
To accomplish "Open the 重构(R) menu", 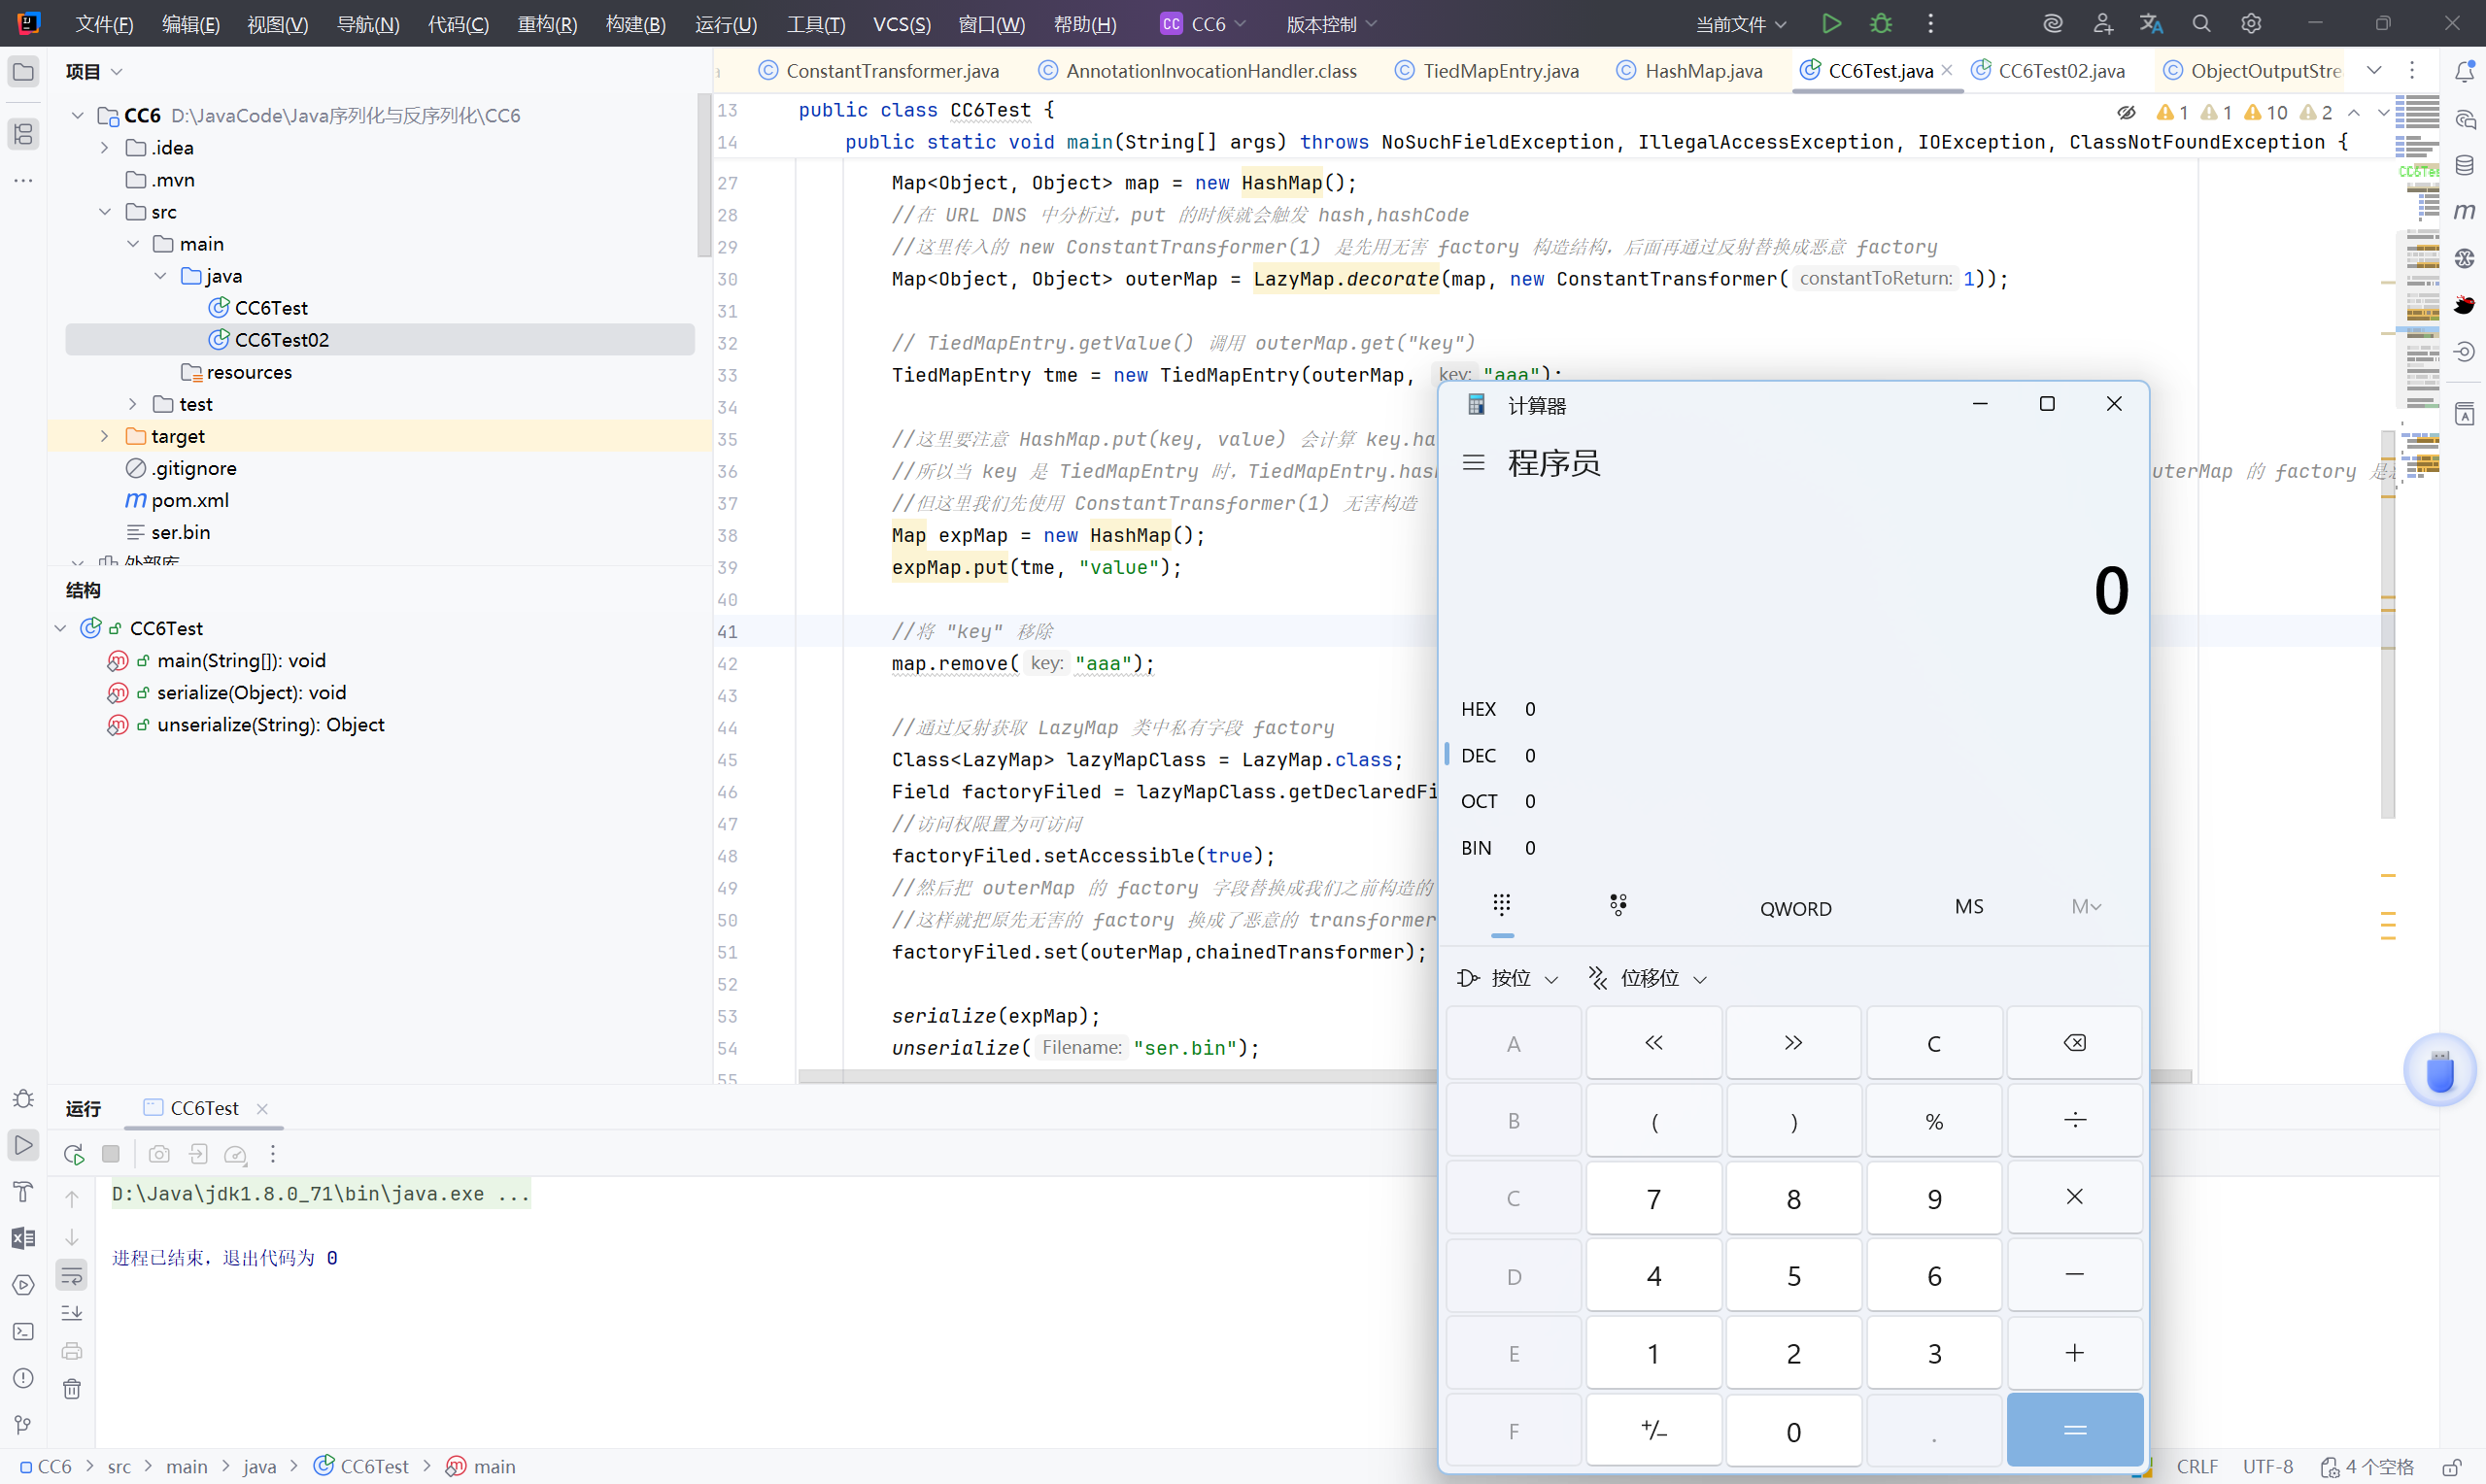I will pyautogui.click(x=547, y=24).
